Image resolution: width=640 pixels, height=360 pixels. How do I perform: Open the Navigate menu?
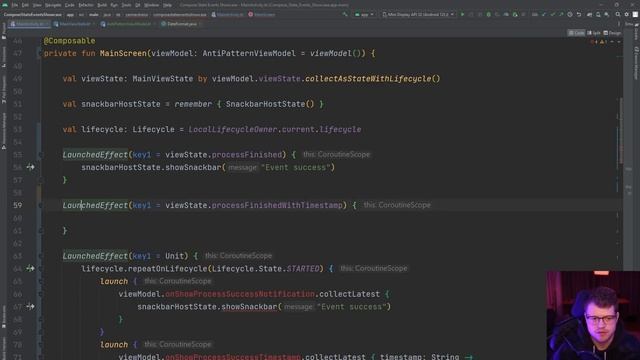click(x=53, y=5)
